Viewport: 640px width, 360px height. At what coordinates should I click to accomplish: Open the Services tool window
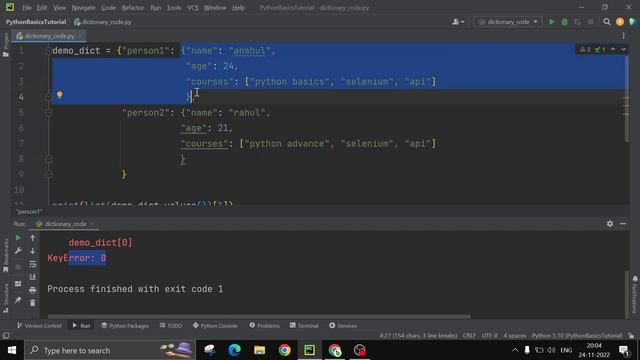point(343,325)
